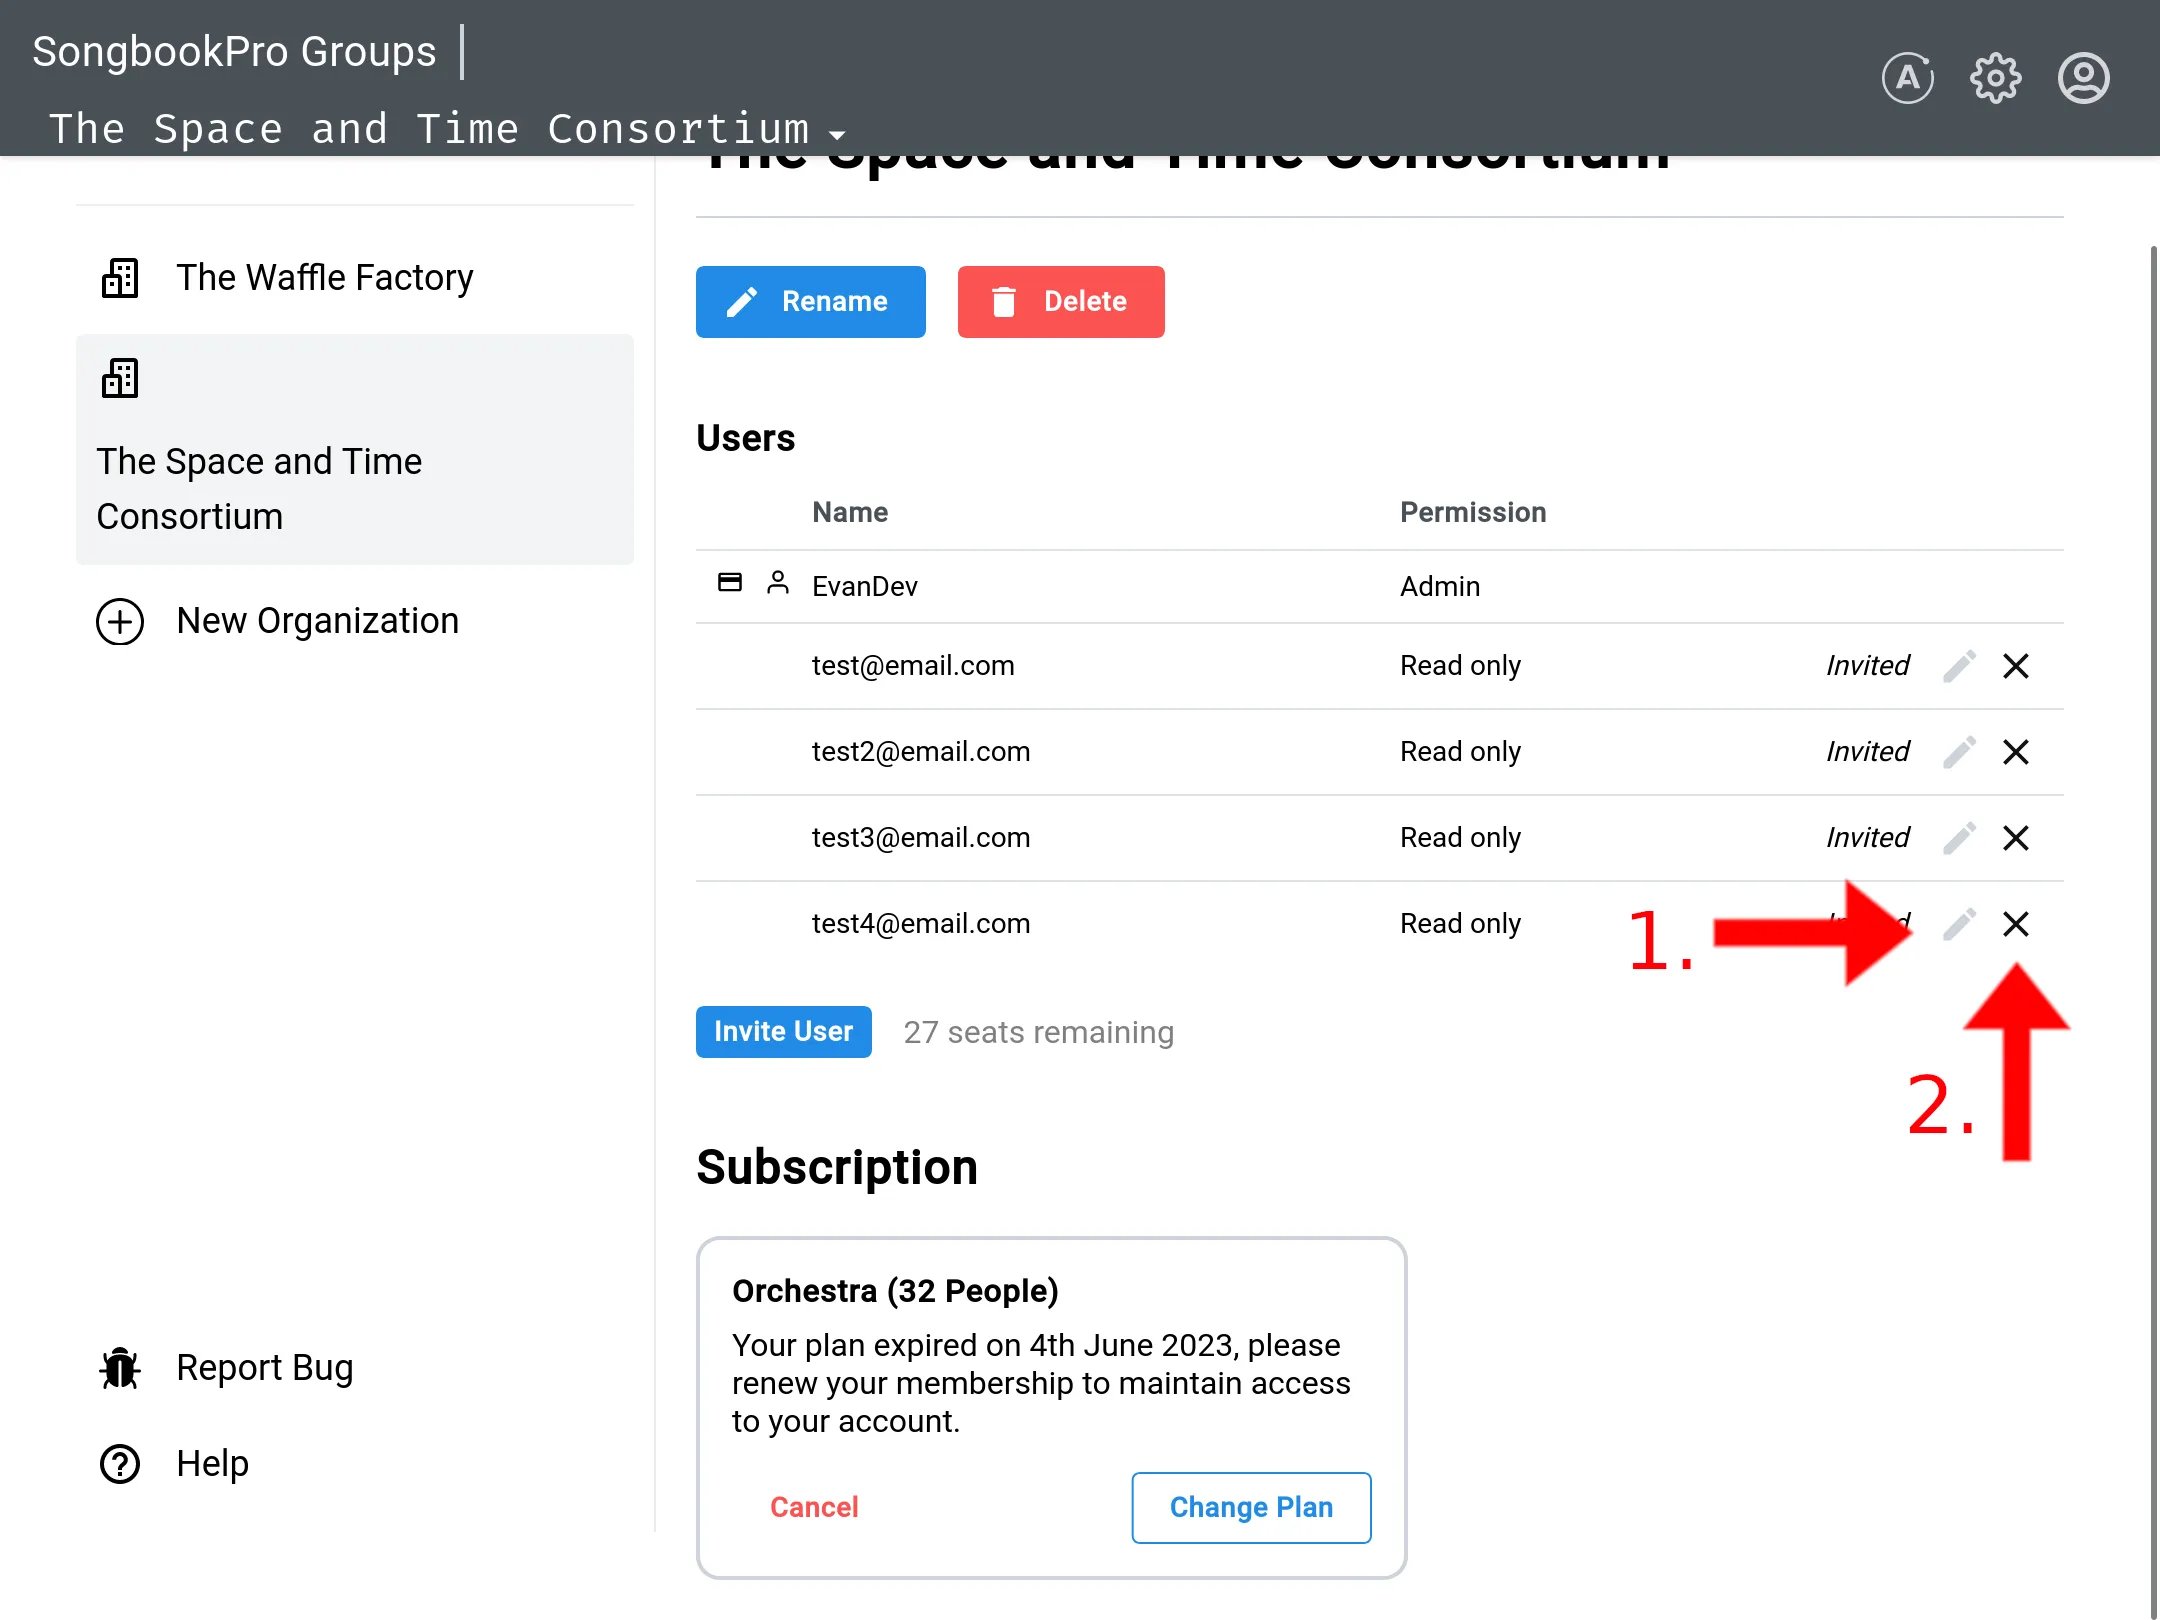Edit permission for test2@email.com
Screen dimensions: 2160x1620
(1959, 752)
